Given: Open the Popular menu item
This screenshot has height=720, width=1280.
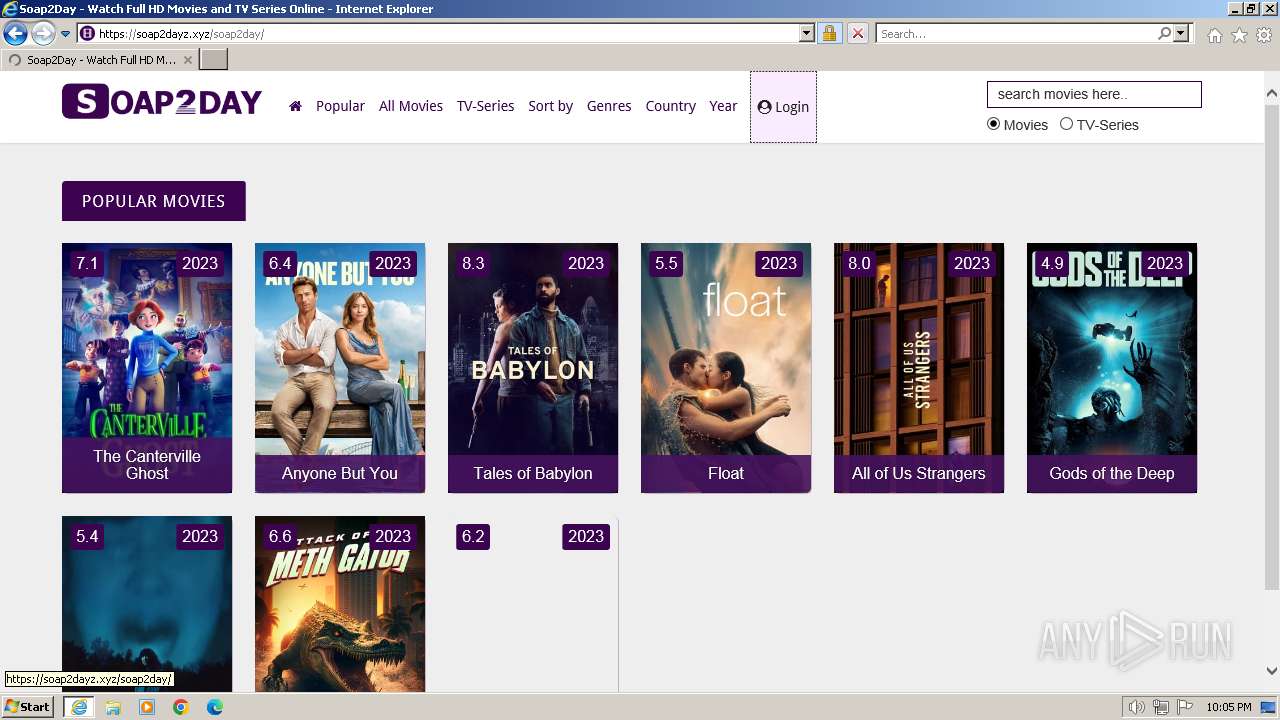Looking at the screenshot, I should click(x=340, y=106).
